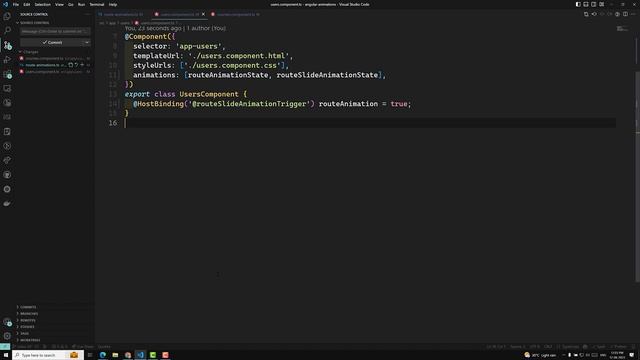Collapse the Changes group in Source Control
This screenshot has width=640, height=360.
click(20, 52)
